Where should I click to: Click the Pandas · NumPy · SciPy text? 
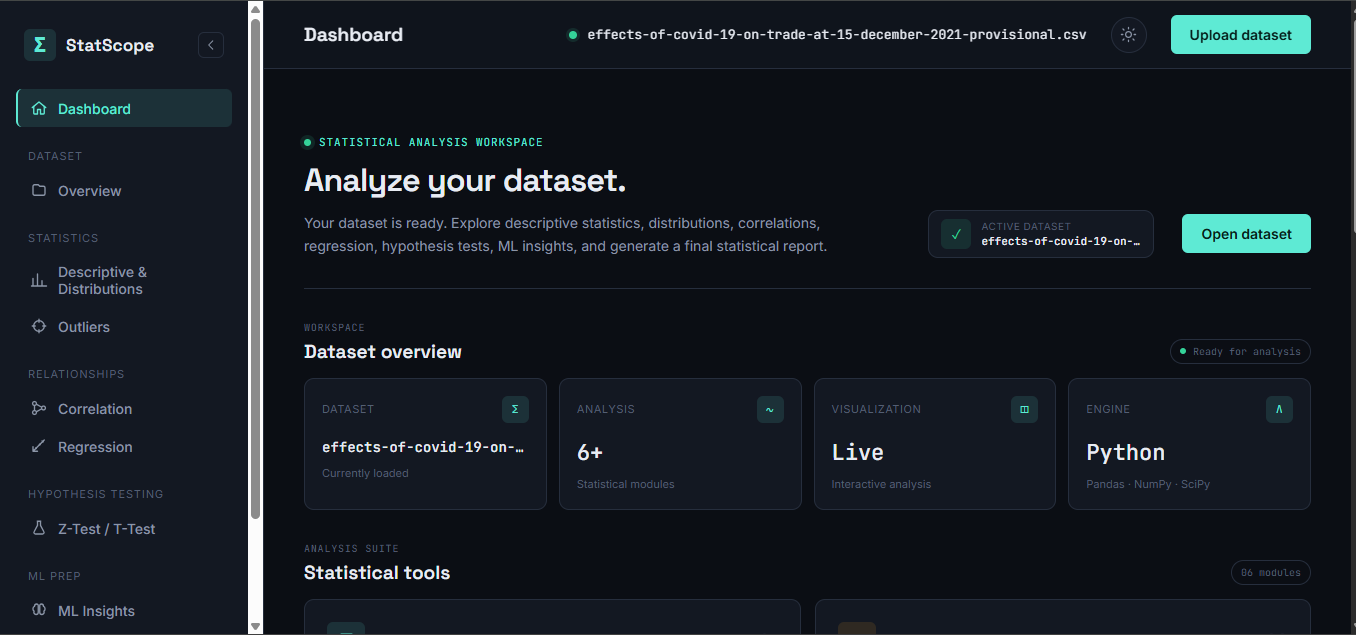pos(1148,484)
